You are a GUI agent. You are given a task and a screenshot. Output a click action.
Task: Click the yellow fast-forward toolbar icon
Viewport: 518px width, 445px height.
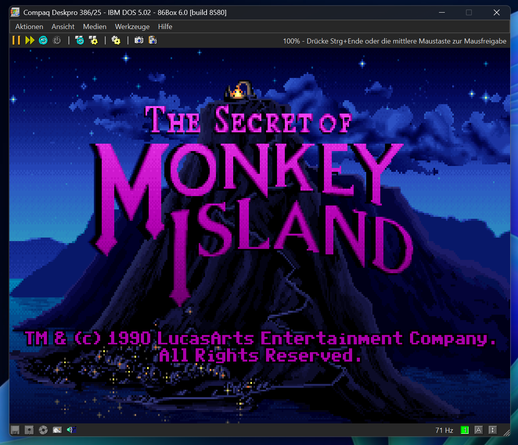coord(30,40)
